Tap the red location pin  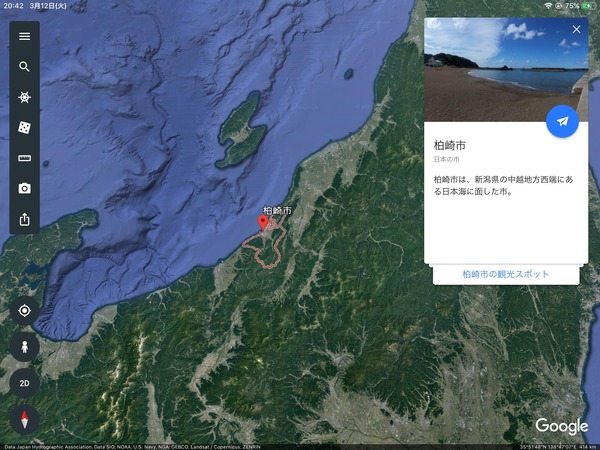point(263,222)
